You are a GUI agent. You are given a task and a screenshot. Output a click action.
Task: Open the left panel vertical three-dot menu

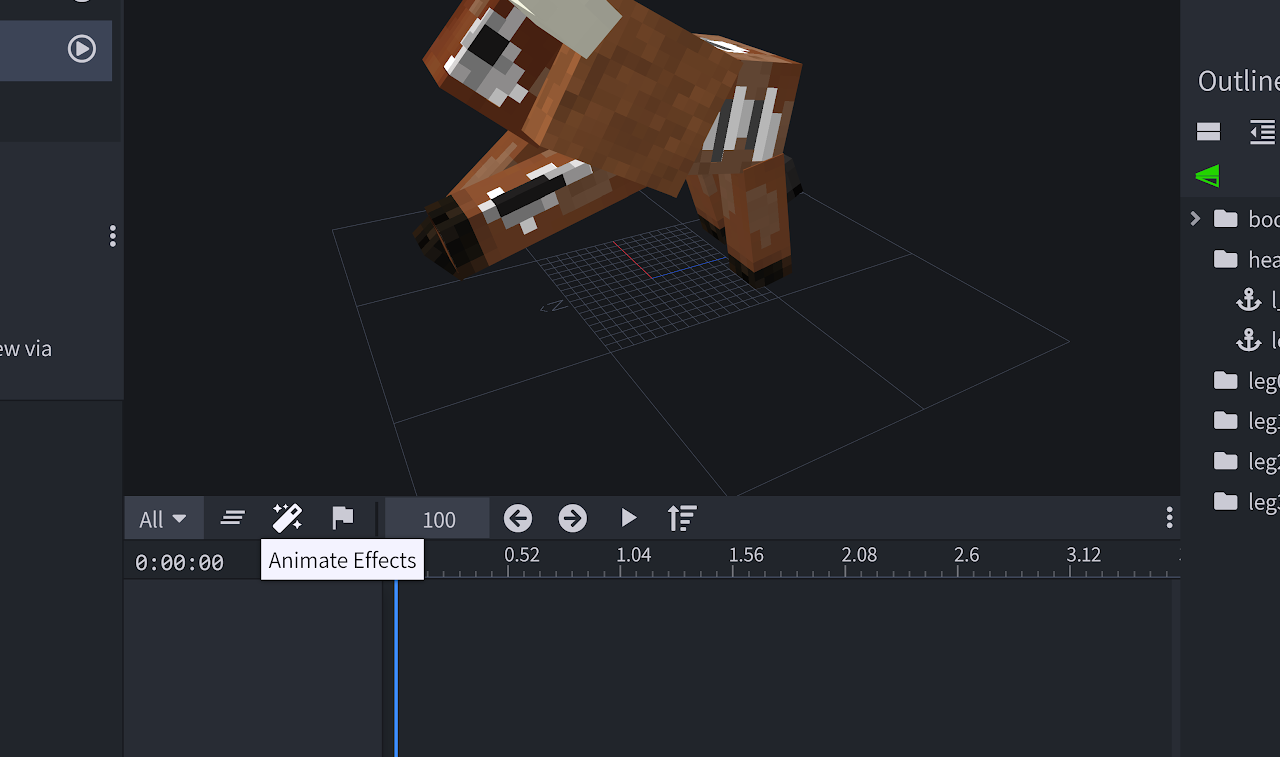point(113,236)
